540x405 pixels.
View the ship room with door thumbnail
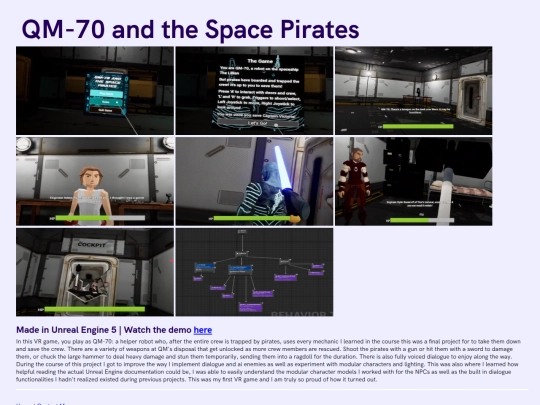414,91
